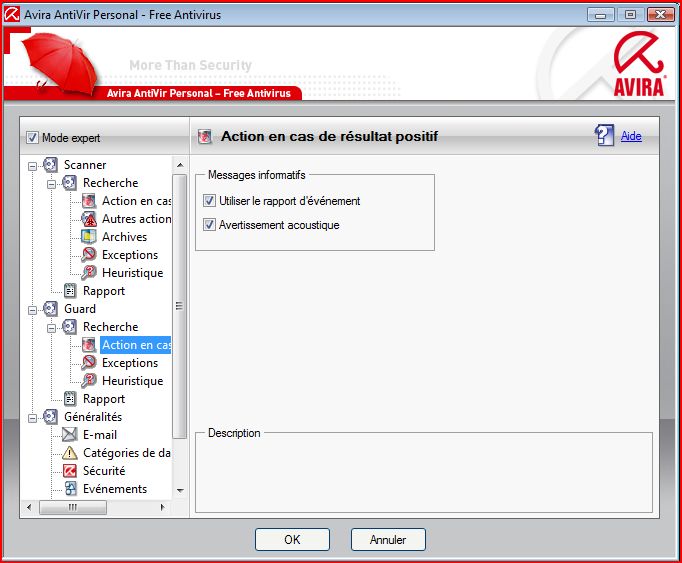Screen dimensions: 682x563
Task: Click the Archives icon in tree
Action: [x=88, y=237]
